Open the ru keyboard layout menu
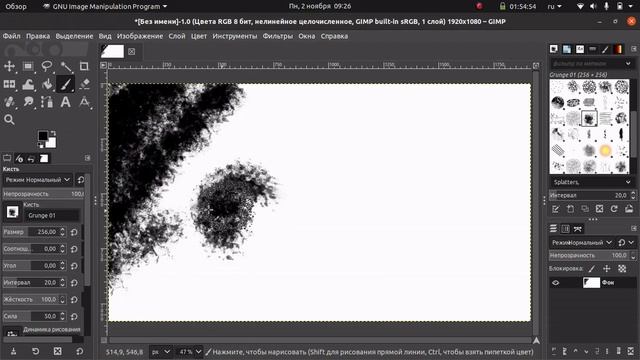The image size is (640, 360). tap(554, 6)
